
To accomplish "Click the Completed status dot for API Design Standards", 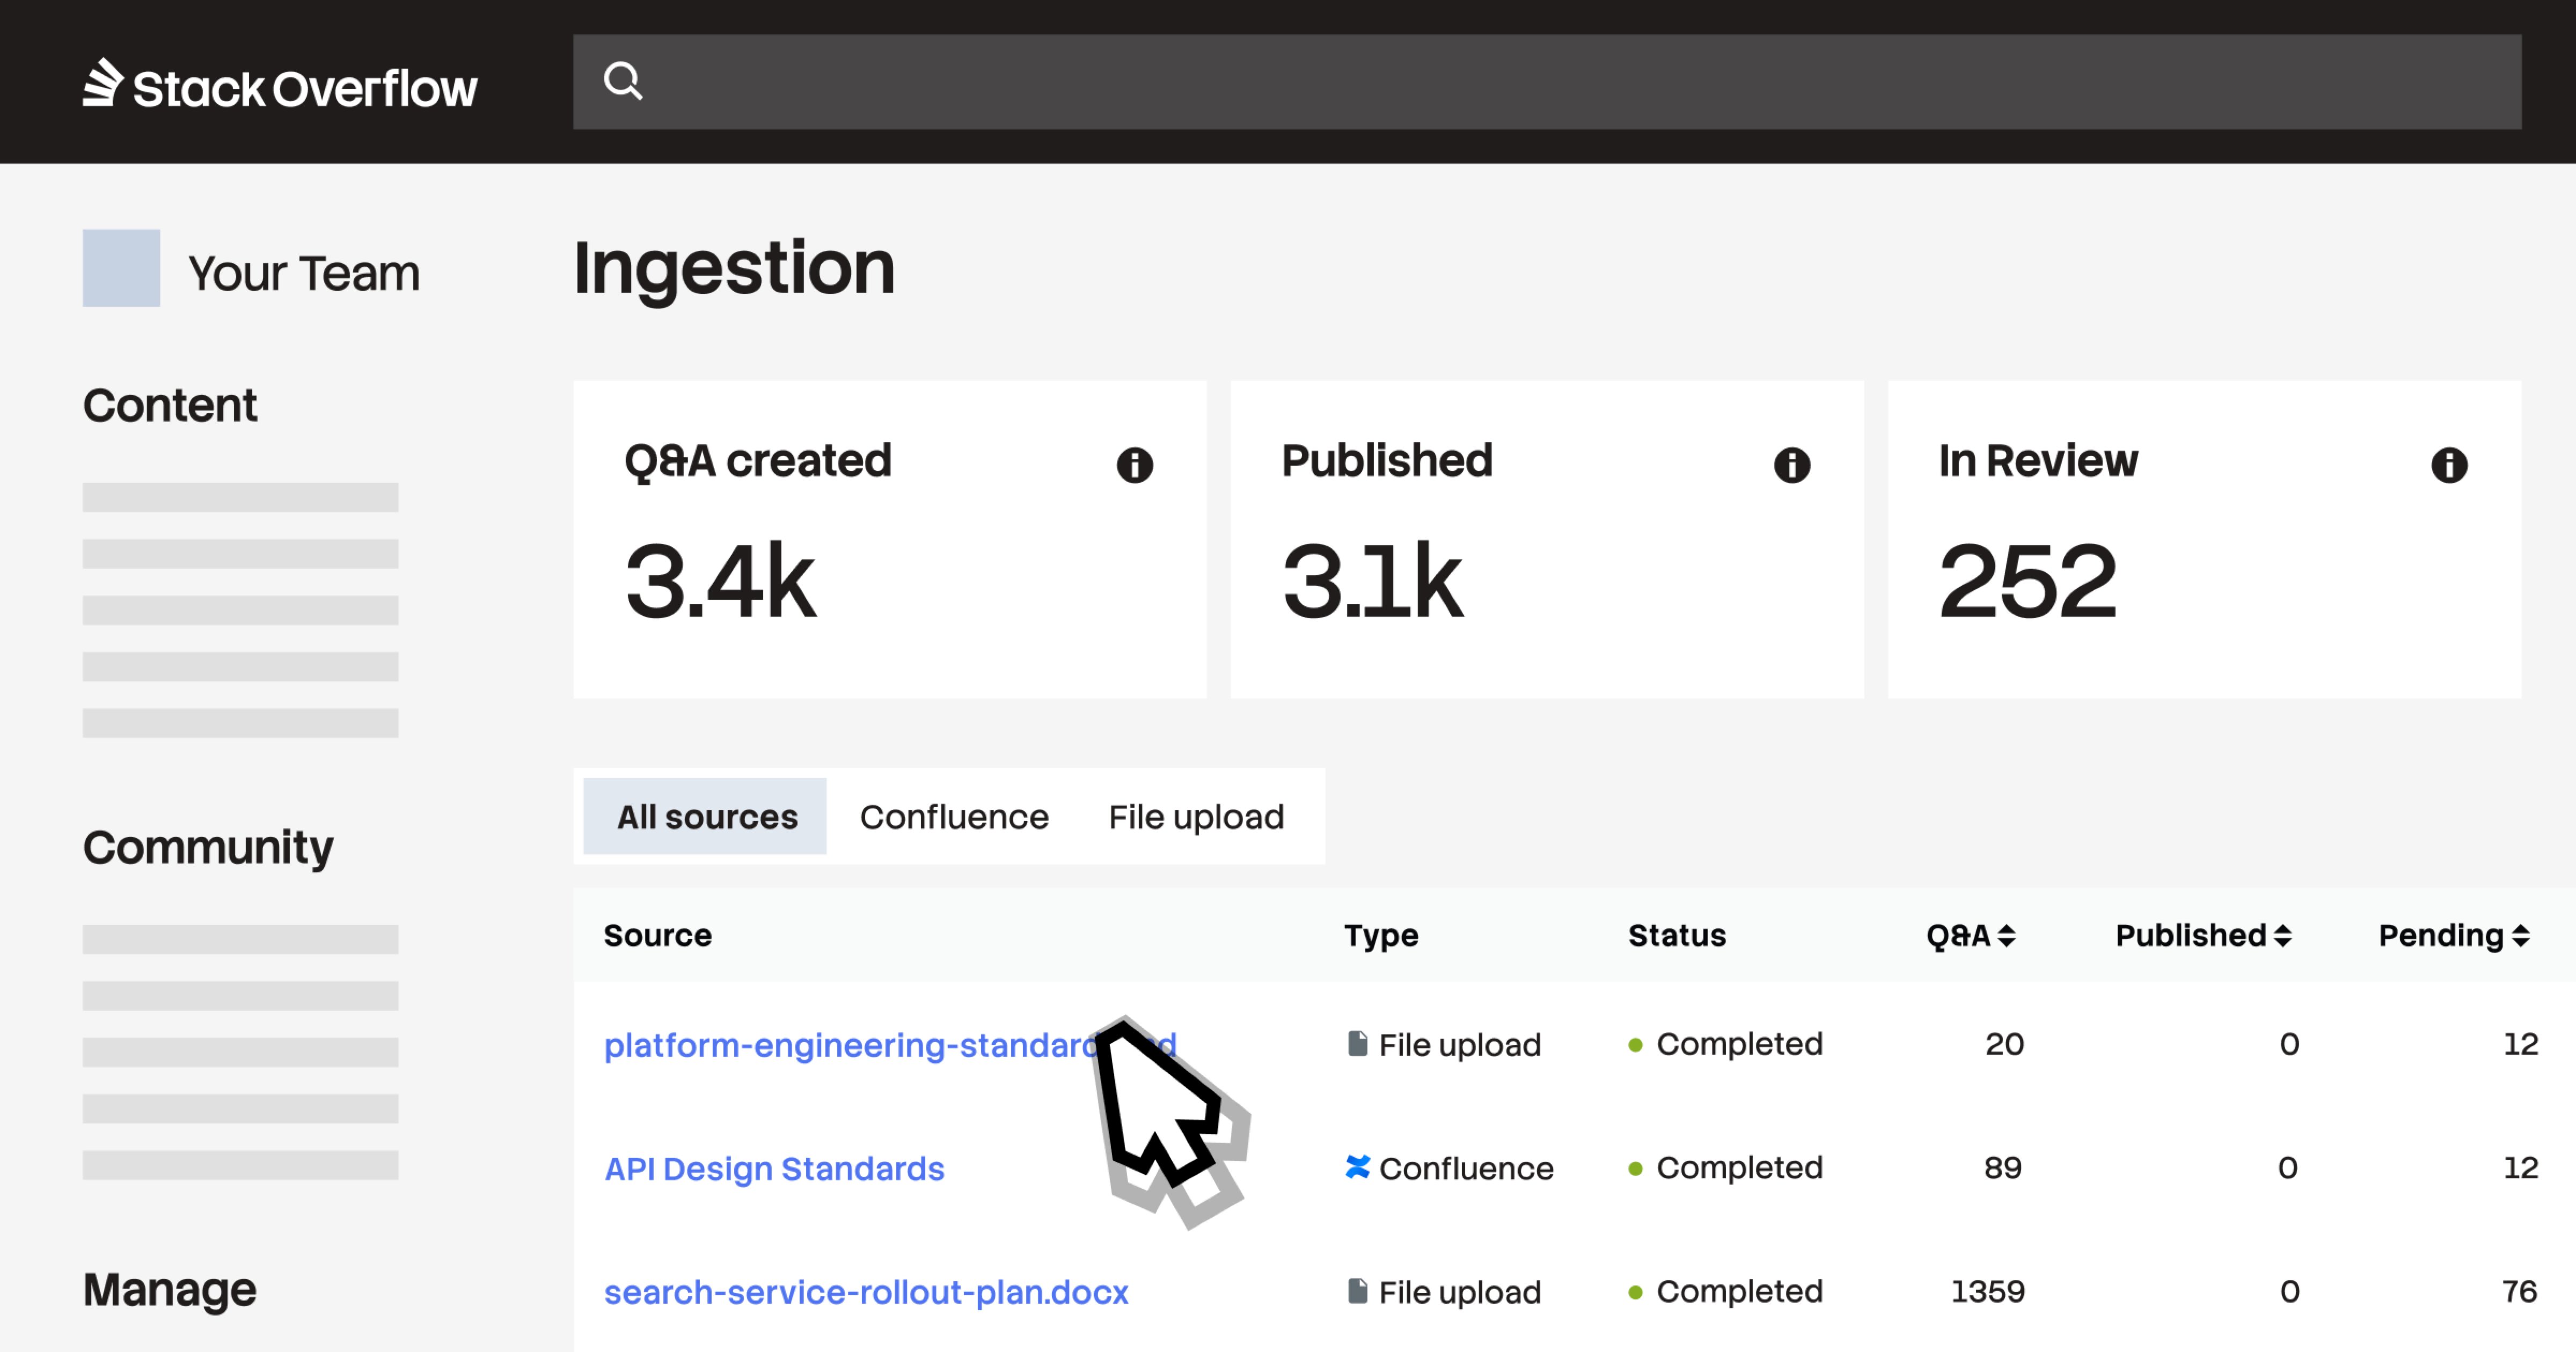I will tap(1634, 1166).
